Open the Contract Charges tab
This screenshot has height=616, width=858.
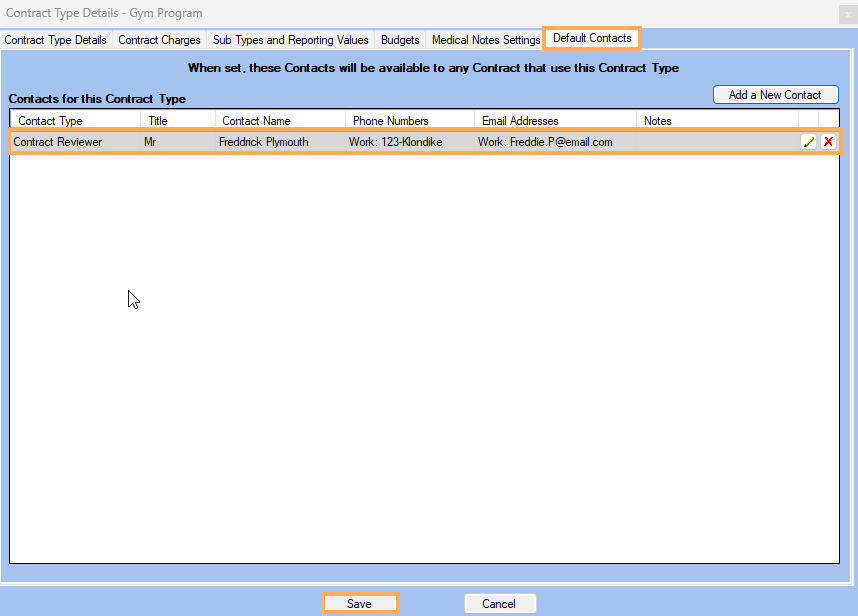tap(159, 39)
